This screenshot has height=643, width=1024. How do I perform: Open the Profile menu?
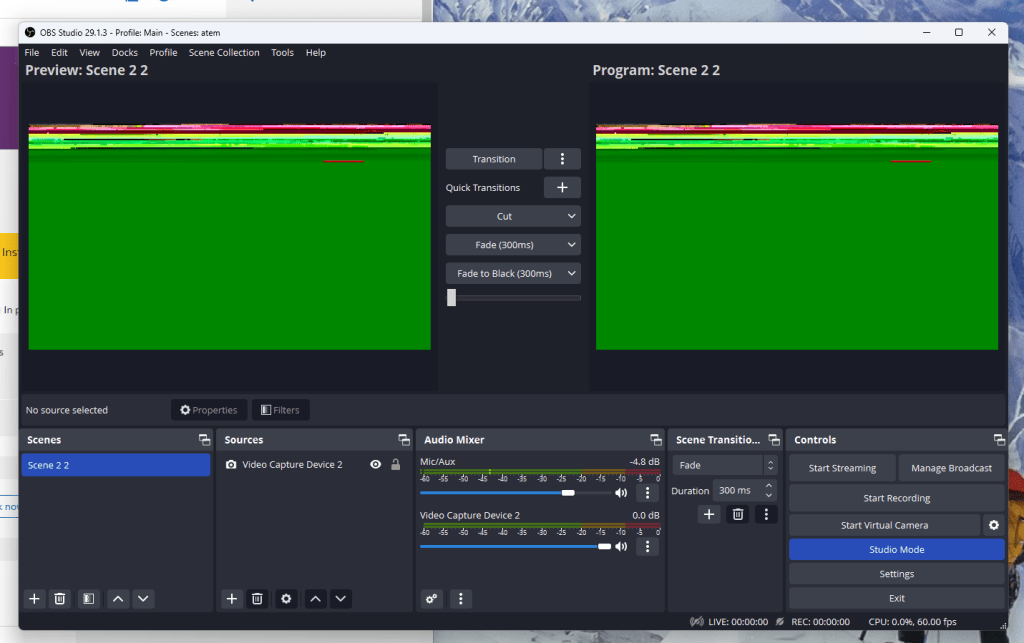(163, 53)
